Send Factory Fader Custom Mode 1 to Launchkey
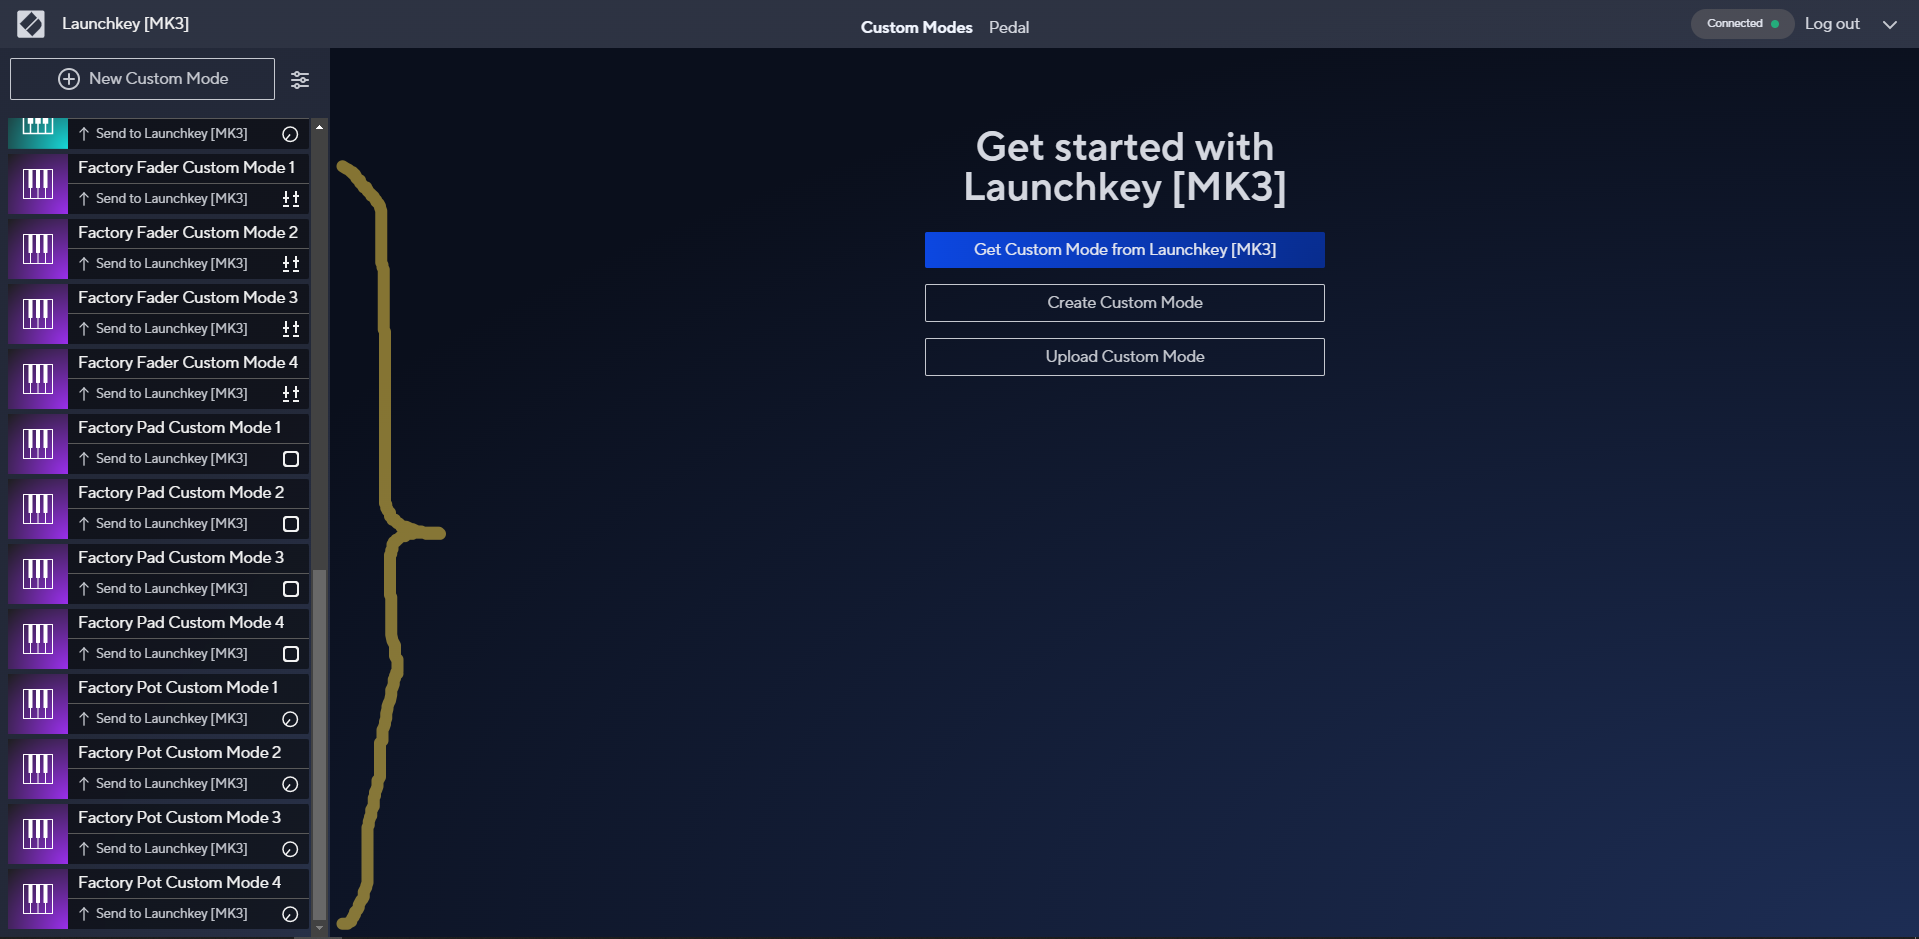This screenshot has height=939, width=1919. coord(163,199)
